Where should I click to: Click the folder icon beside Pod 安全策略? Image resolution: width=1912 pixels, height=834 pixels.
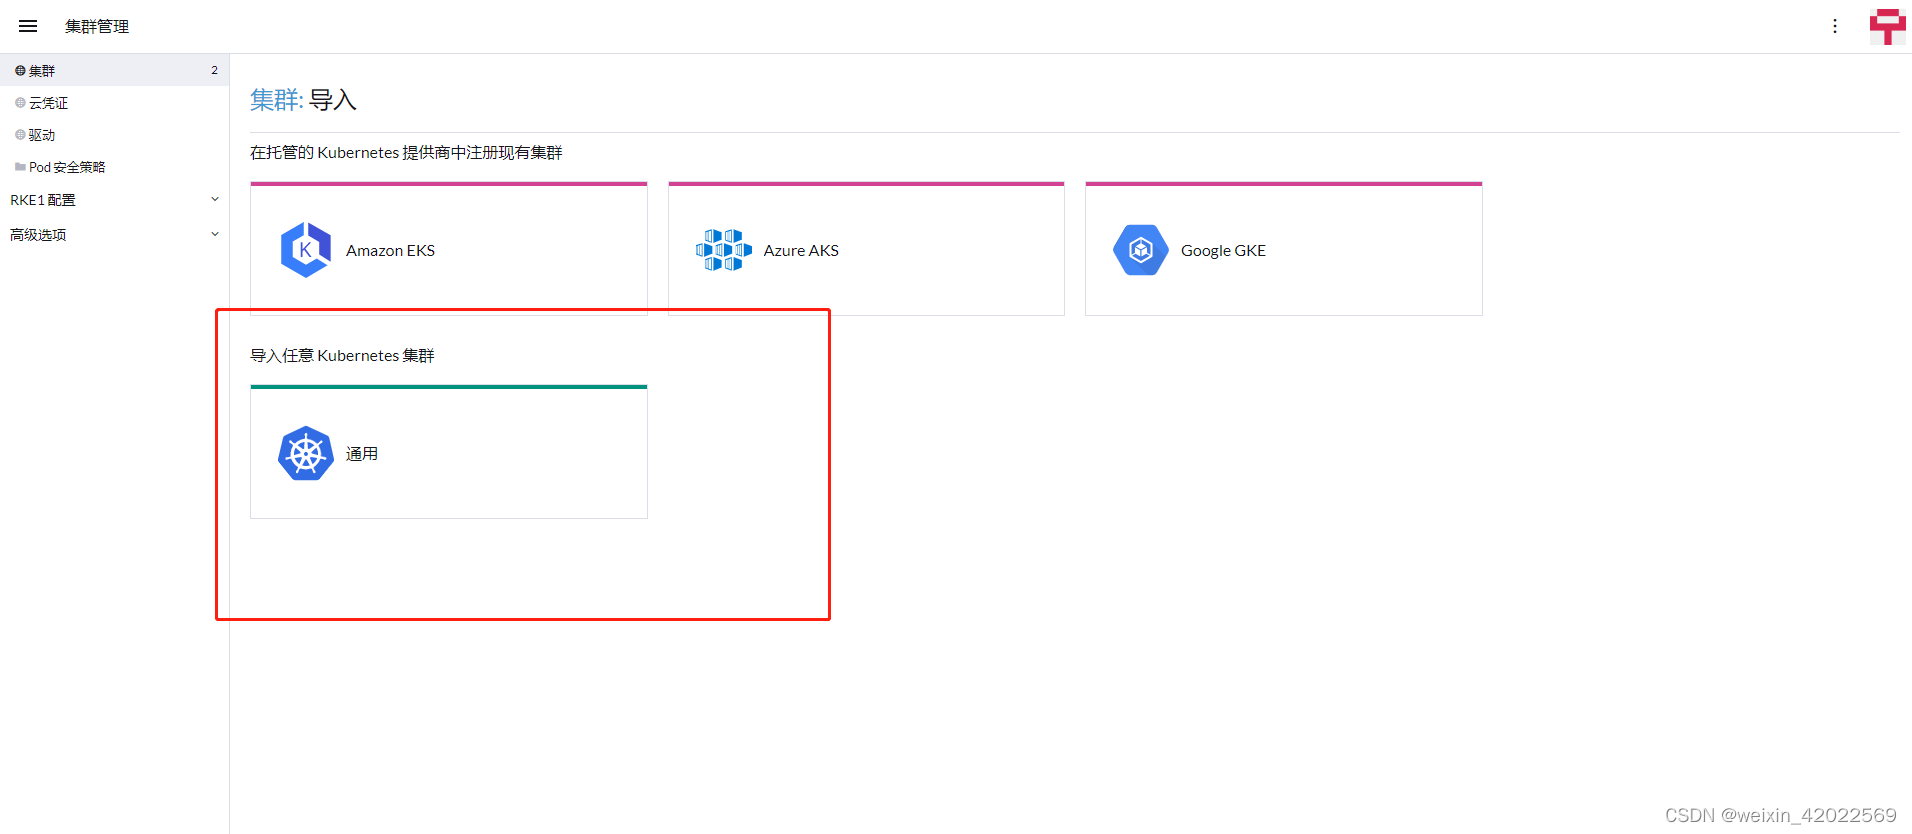tap(20, 167)
